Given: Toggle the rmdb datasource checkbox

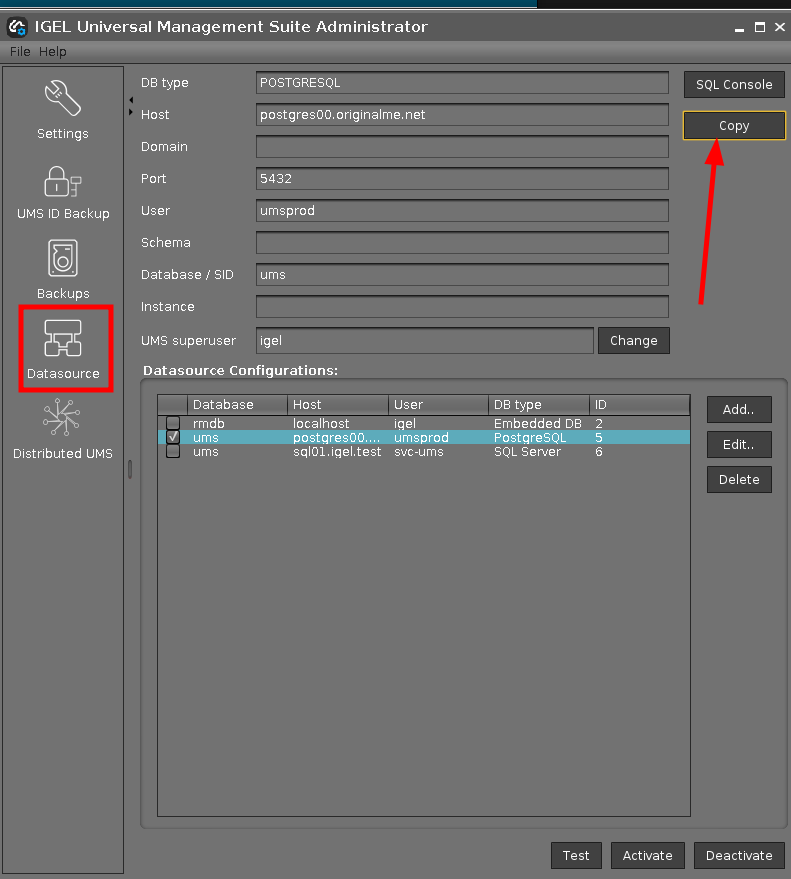Looking at the screenshot, I should [173, 423].
